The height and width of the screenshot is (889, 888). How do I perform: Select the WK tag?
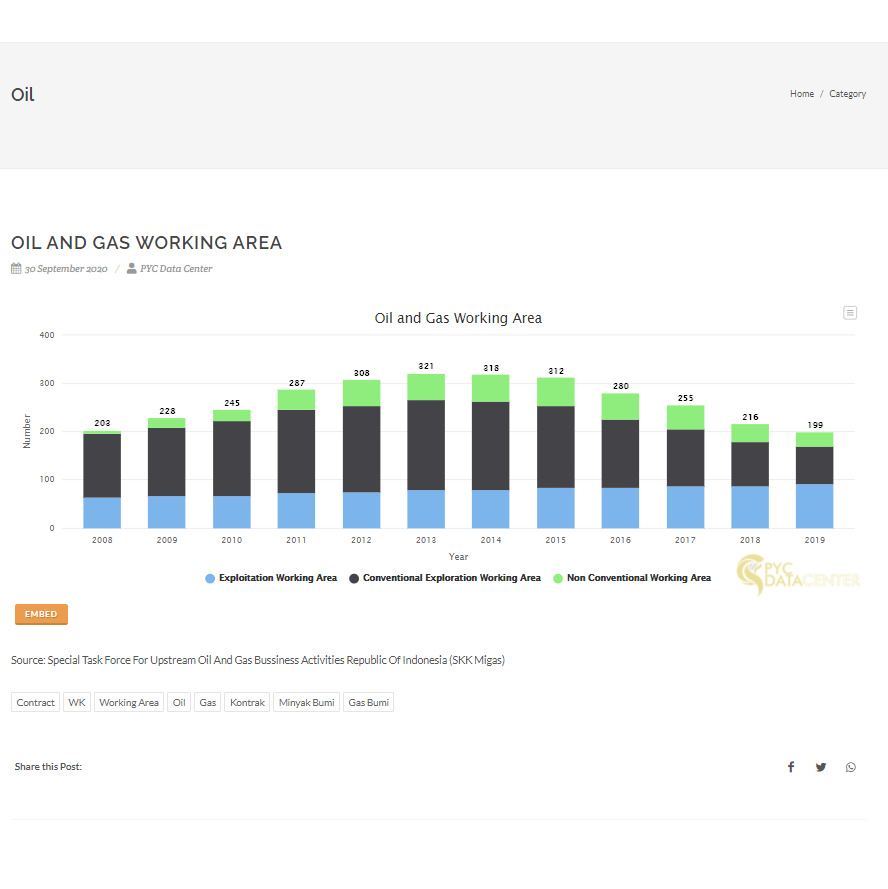tap(77, 702)
